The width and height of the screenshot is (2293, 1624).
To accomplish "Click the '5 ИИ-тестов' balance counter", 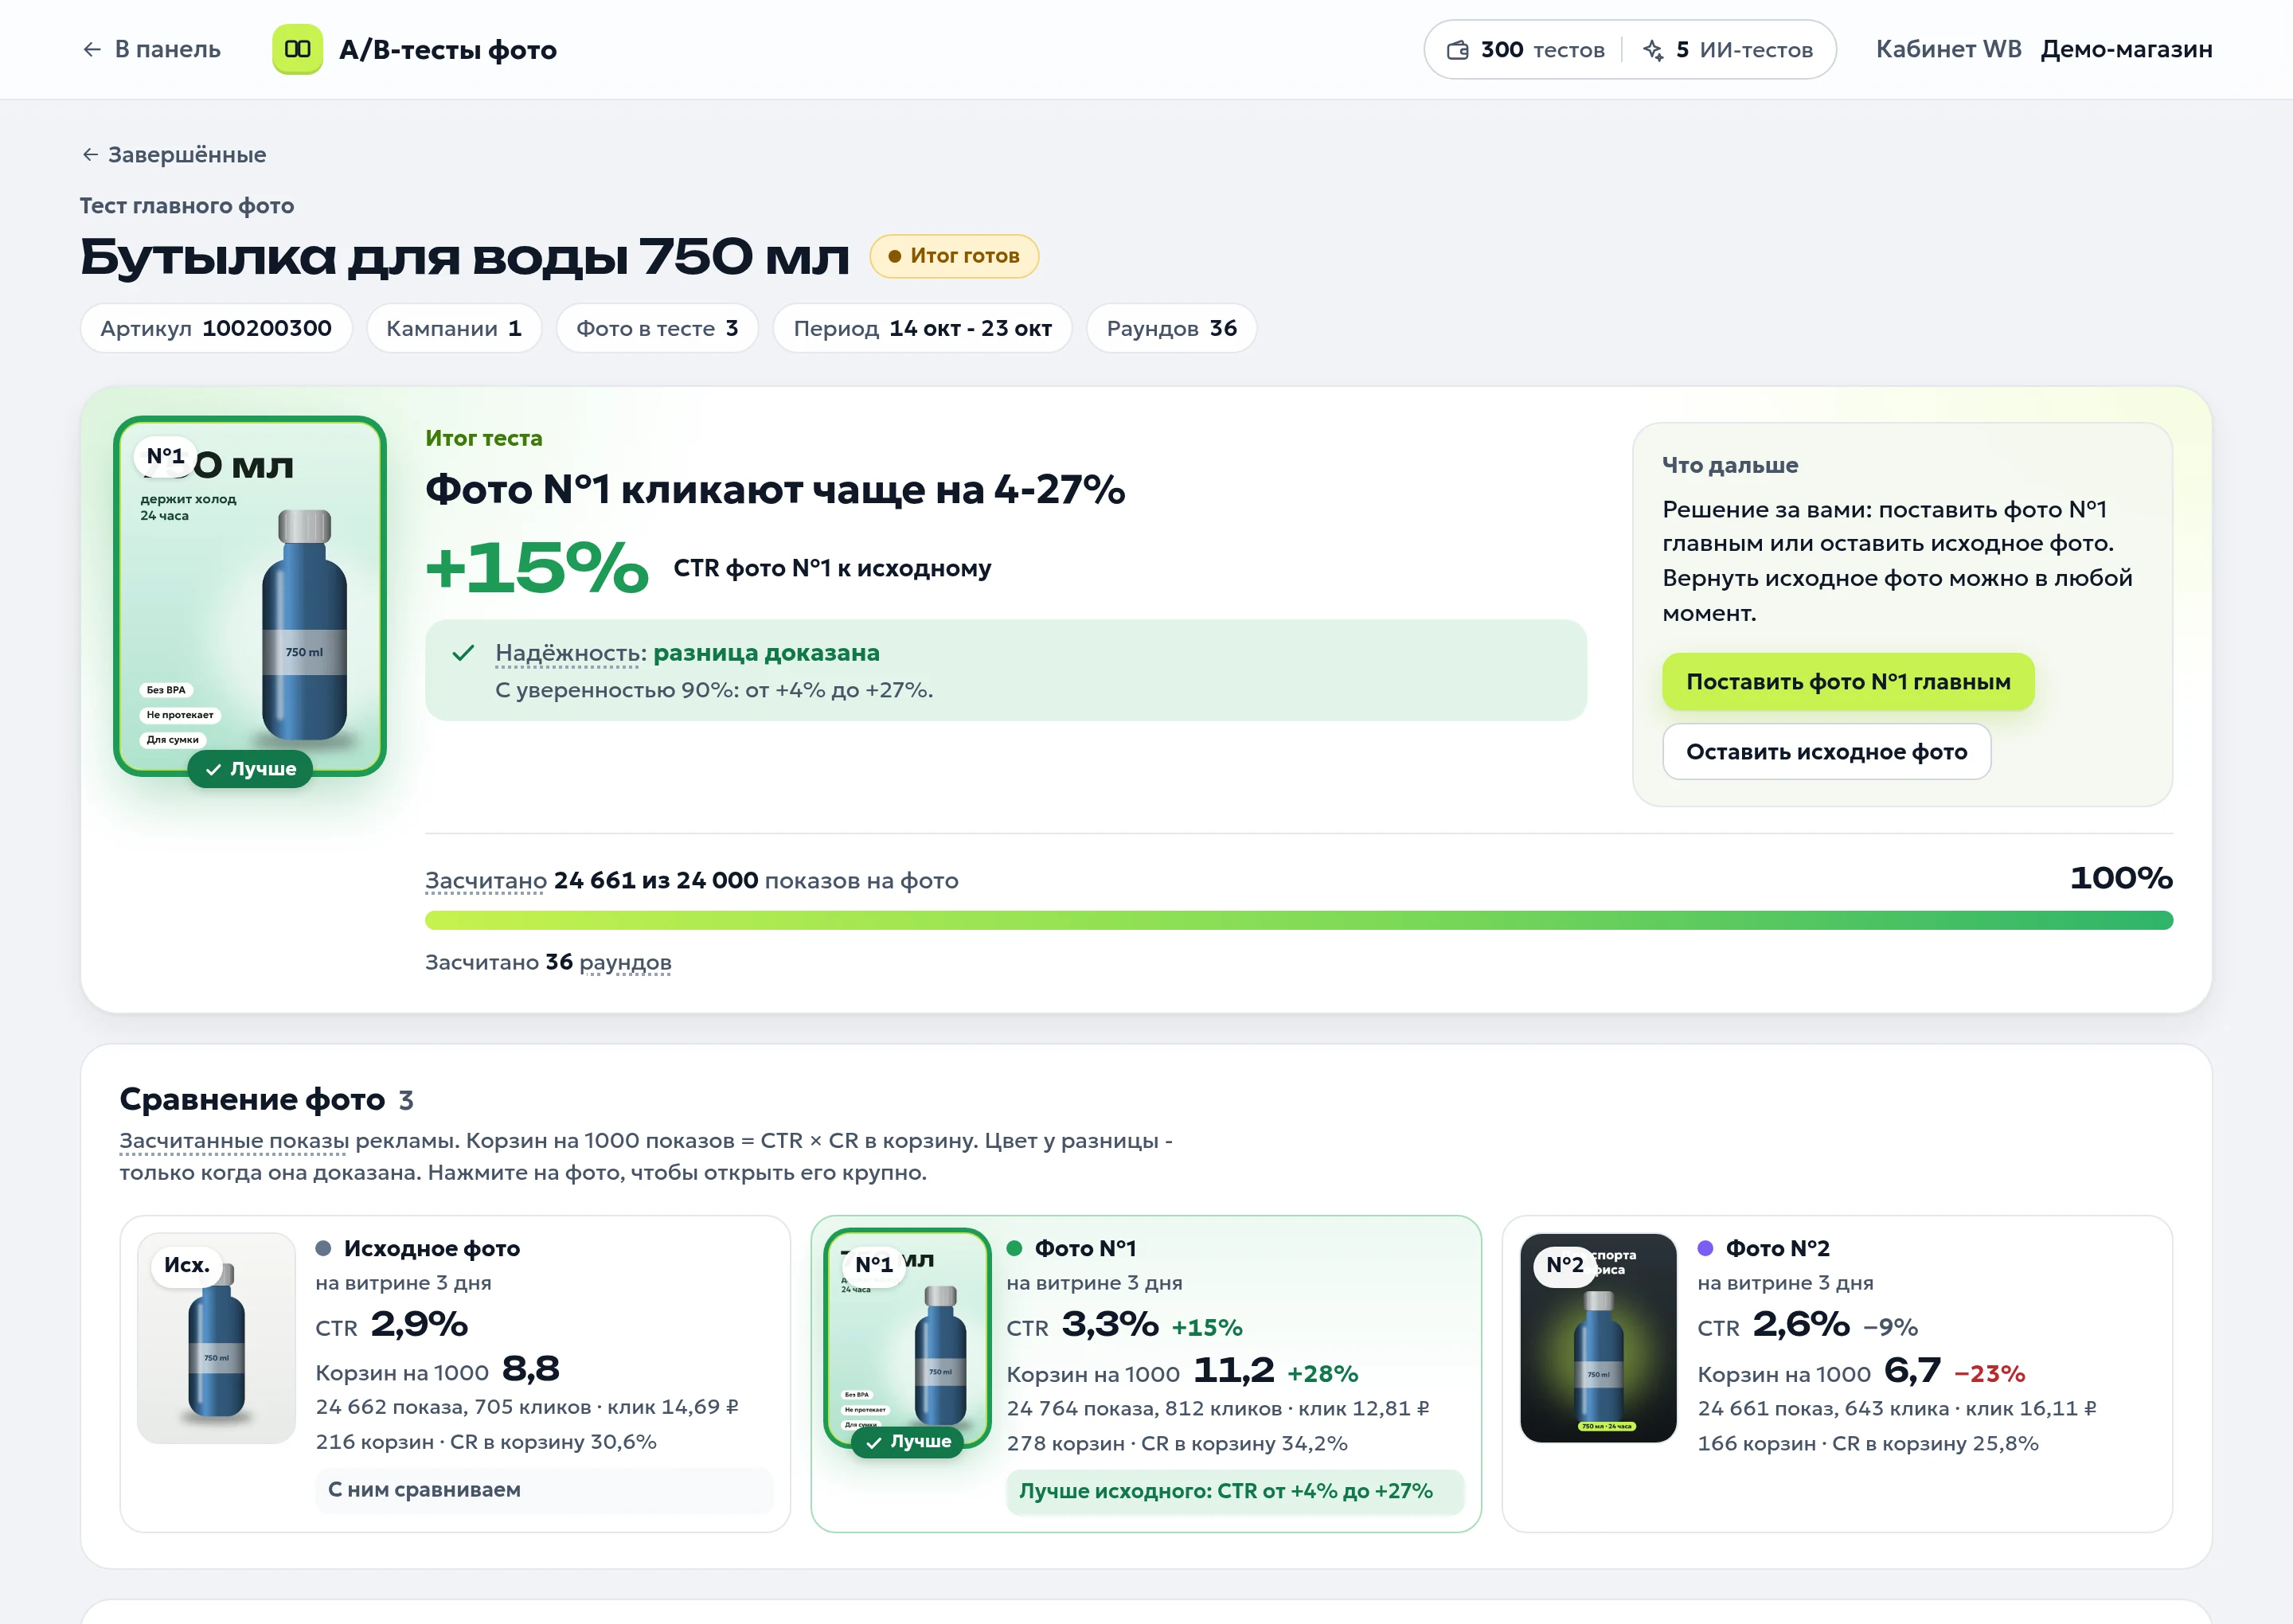I will [x=1728, y=50].
